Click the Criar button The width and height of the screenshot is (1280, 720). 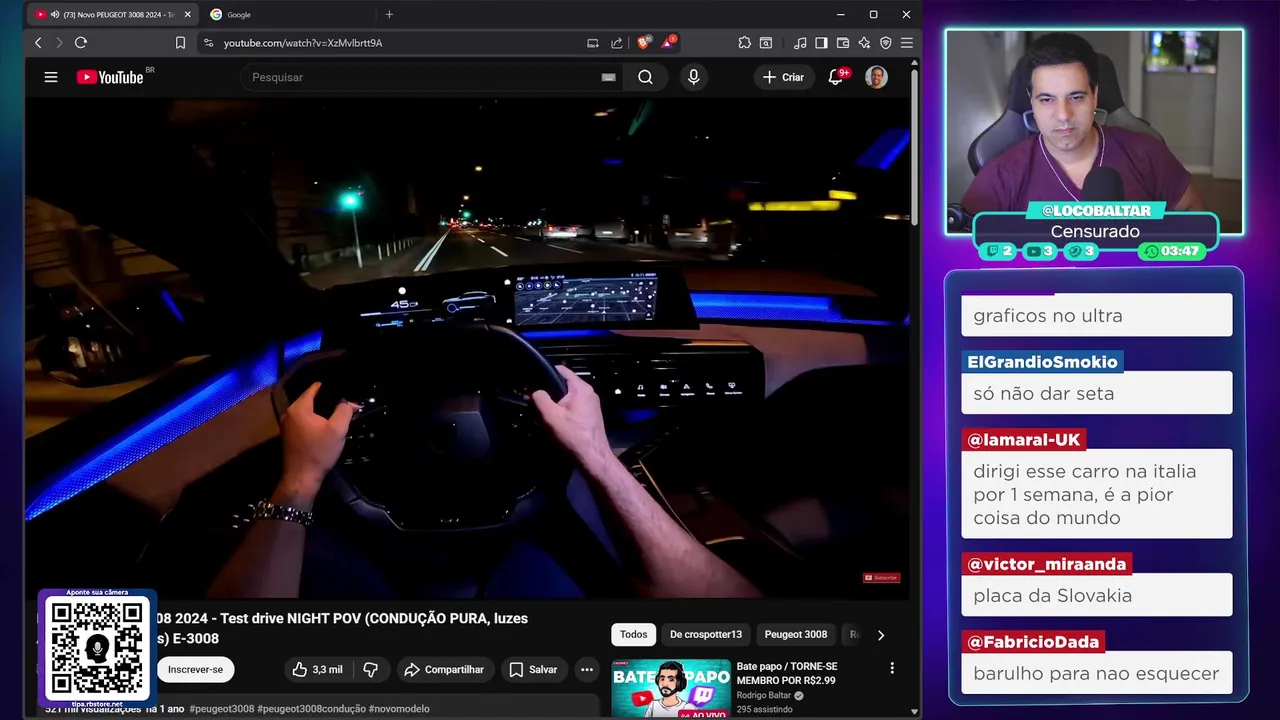tap(783, 77)
